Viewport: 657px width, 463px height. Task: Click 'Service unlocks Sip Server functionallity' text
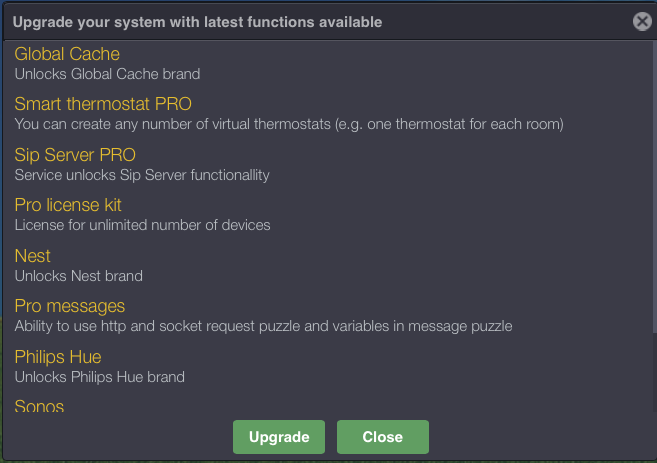(x=142, y=175)
